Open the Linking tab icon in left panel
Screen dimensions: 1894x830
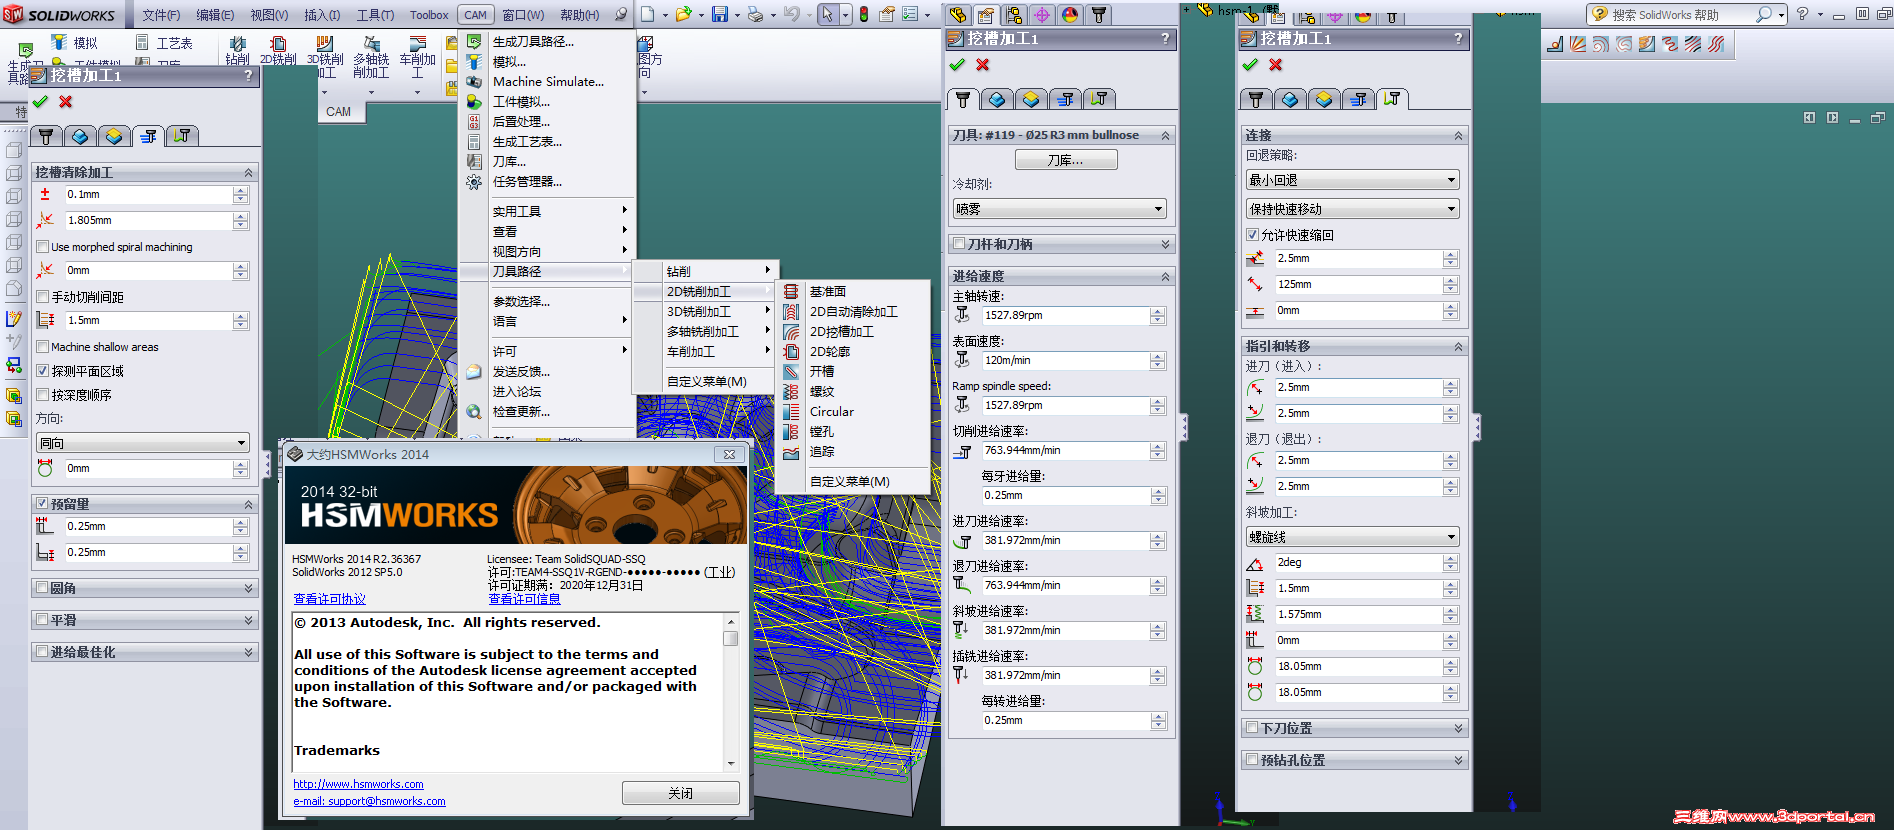click(182, 136)
